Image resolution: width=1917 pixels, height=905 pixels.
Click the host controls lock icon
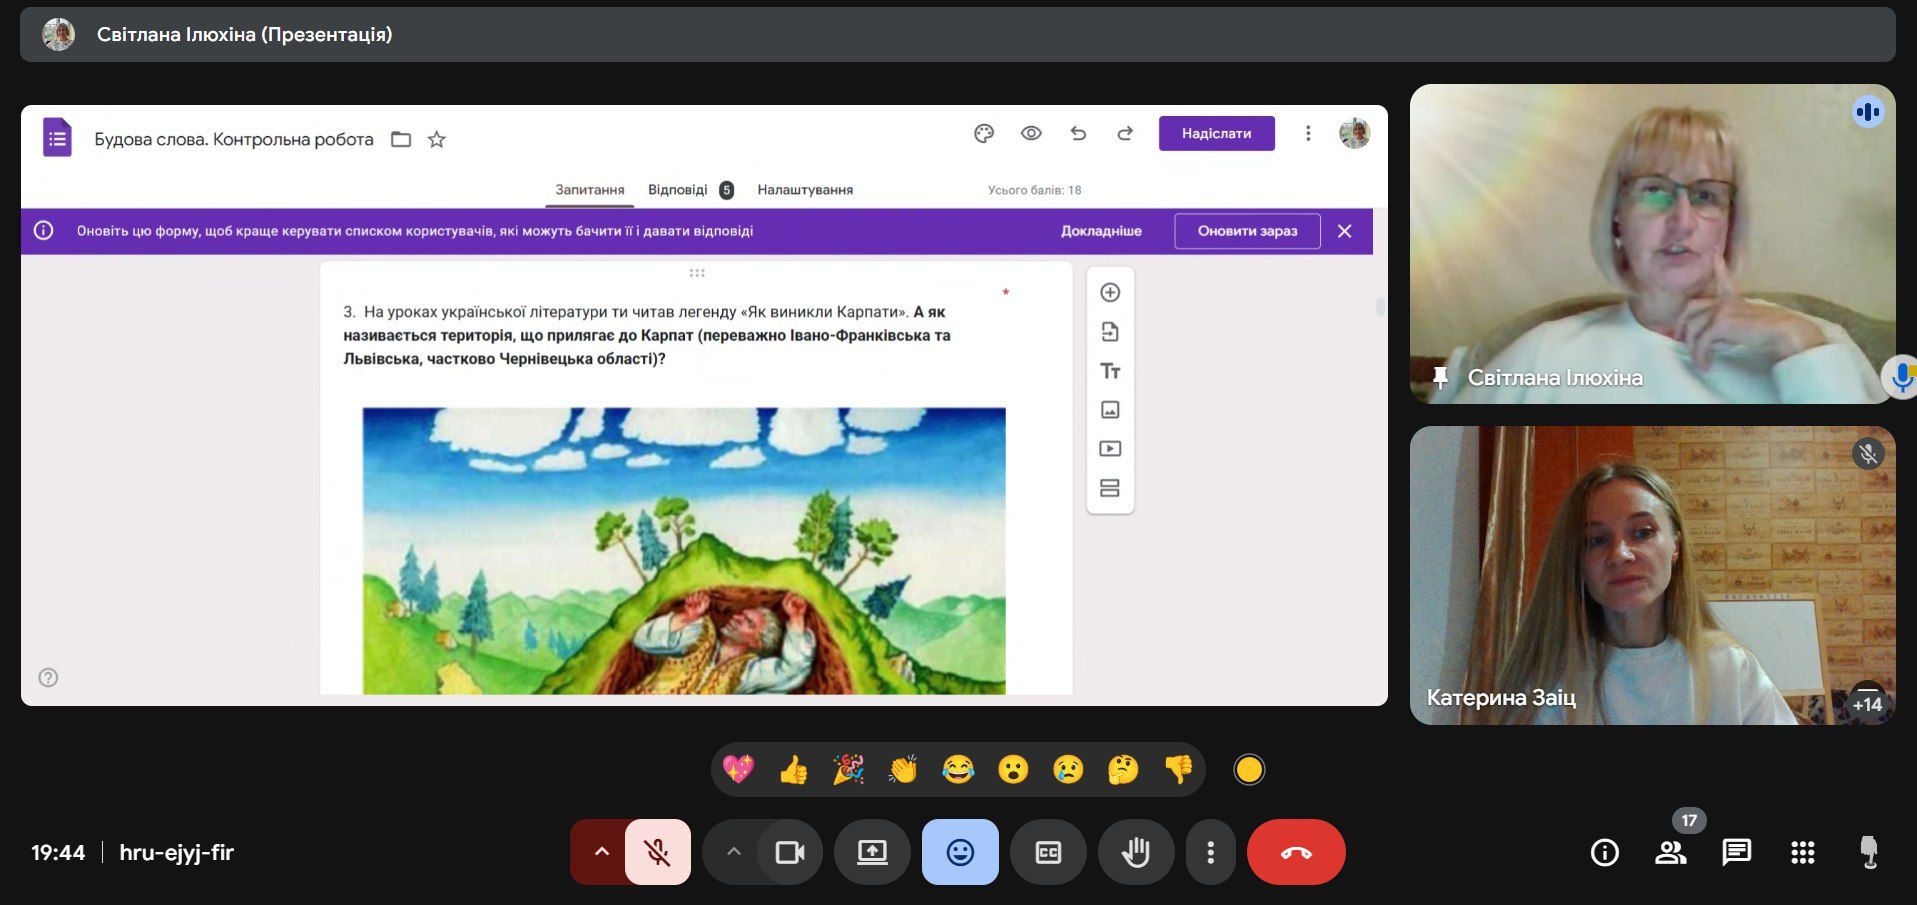tap(1868, 852)
